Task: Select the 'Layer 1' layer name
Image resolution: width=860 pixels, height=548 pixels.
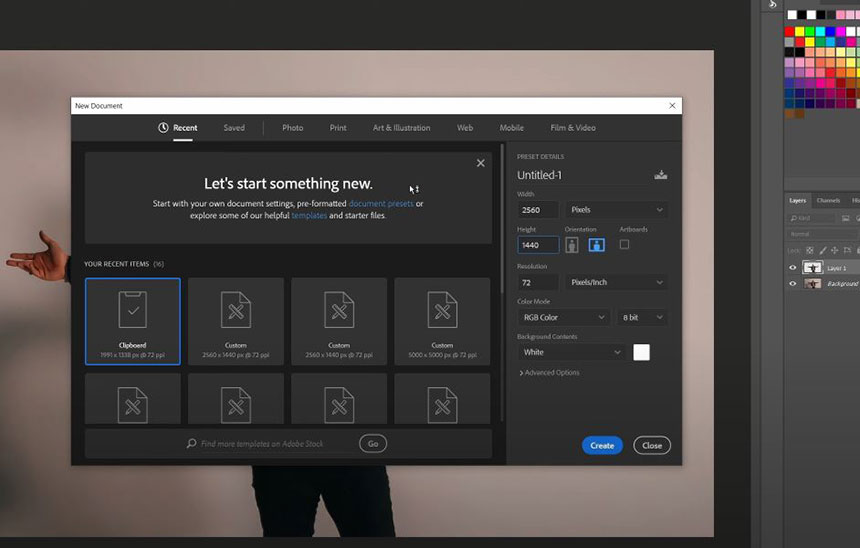Action: (836, 268)
